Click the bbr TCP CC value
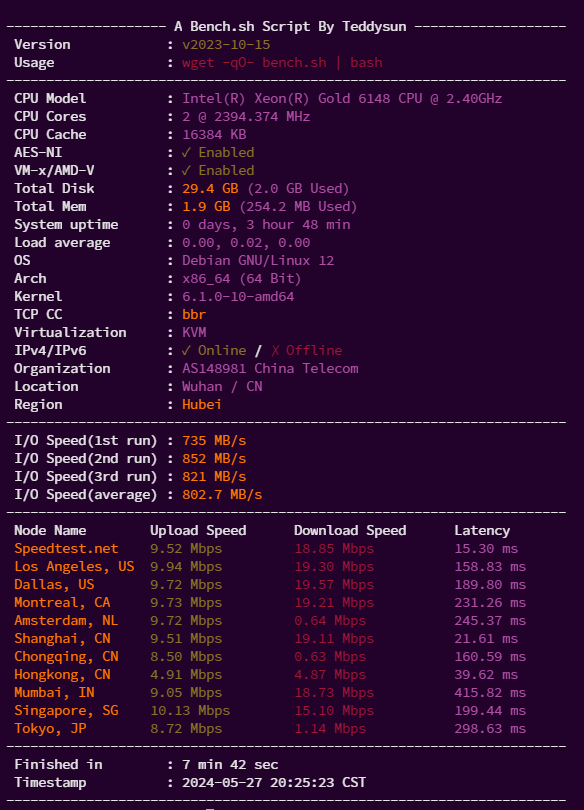The width and height of the screenshot is (584, 810). [x=194, y=315]
